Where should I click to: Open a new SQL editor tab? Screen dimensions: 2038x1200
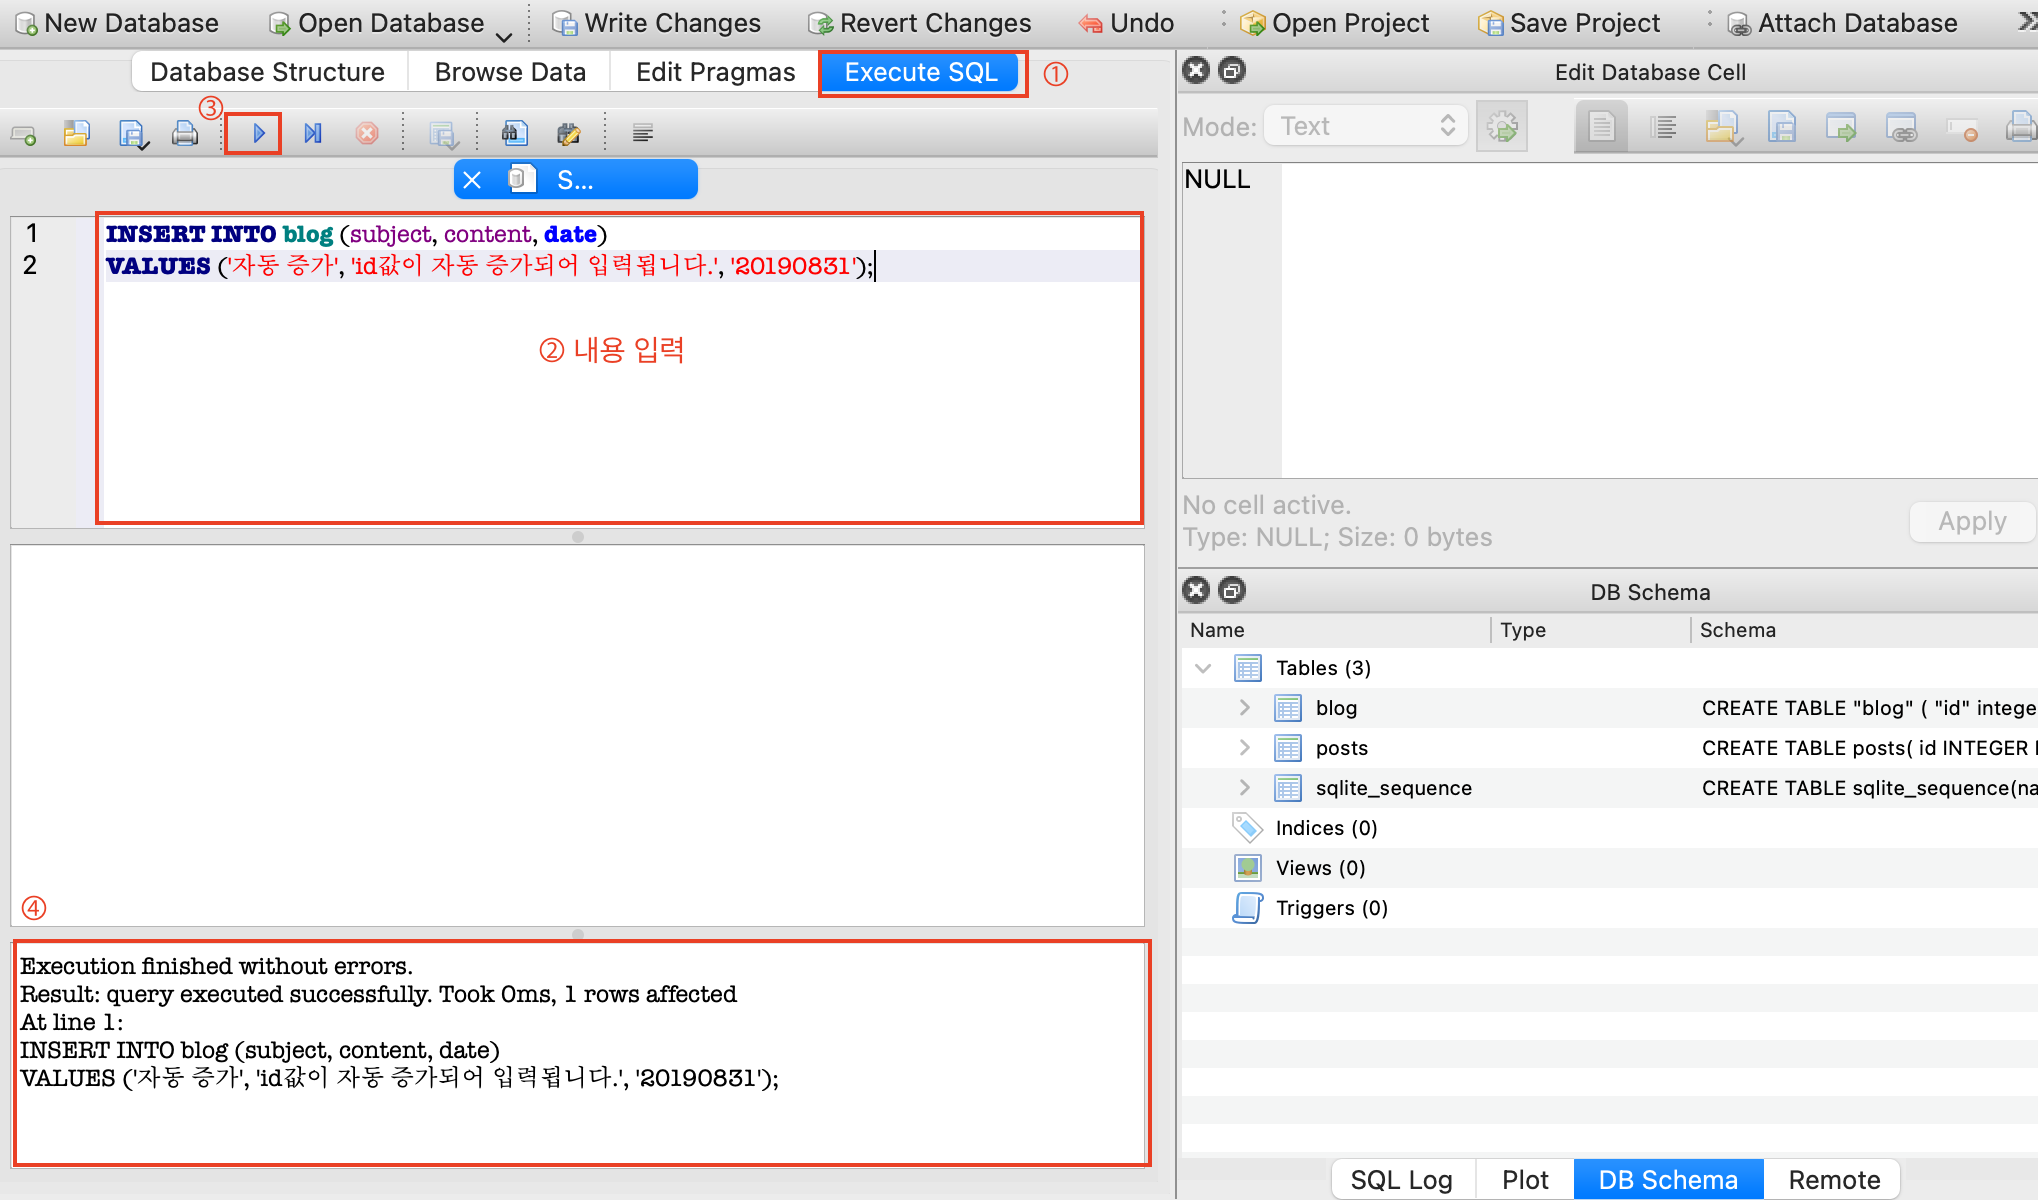pos(23,133)
